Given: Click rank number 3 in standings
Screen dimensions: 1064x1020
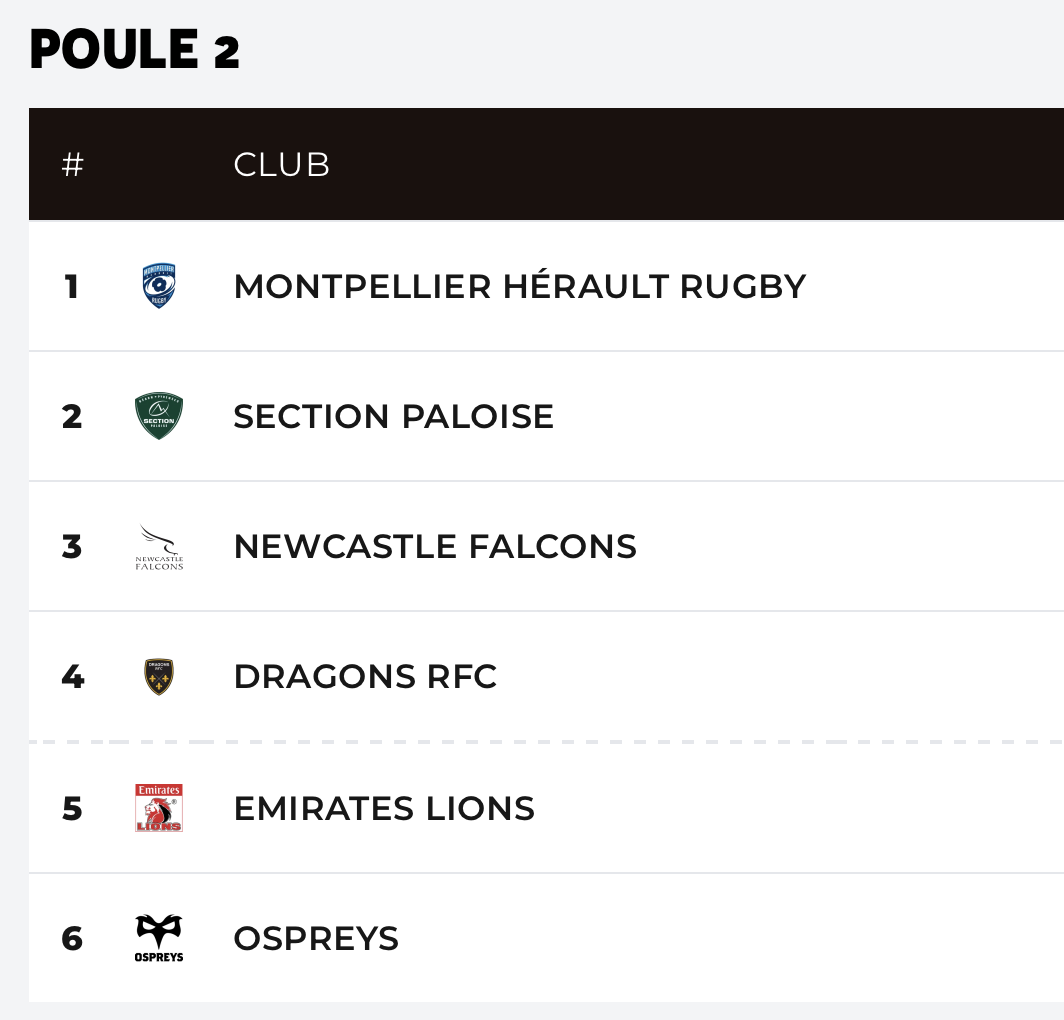Looking at the screenshot, I should (72, 547).
